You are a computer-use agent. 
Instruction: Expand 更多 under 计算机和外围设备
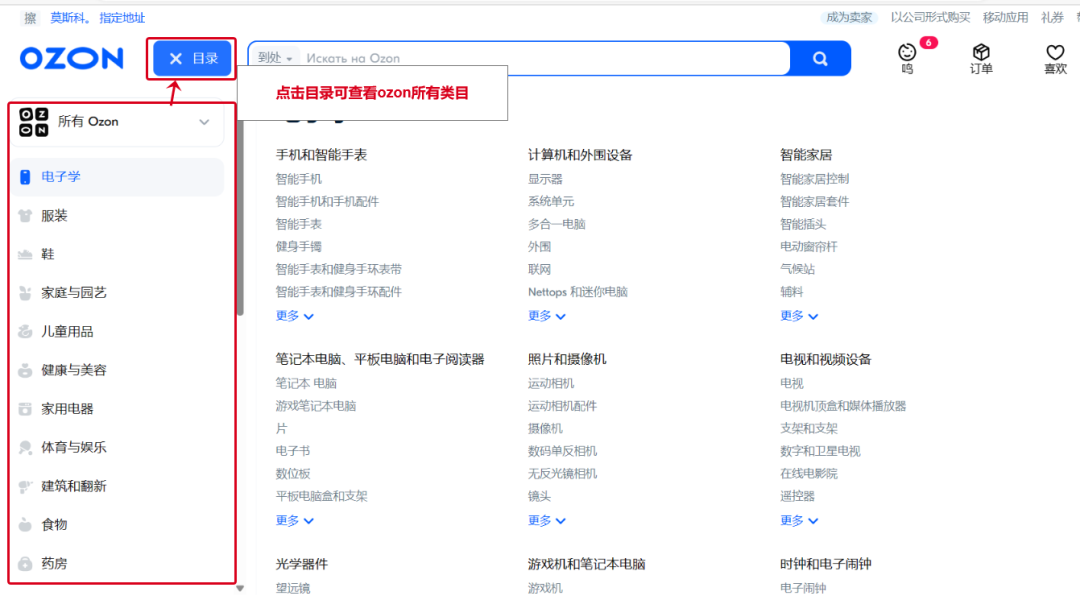tap(547, 315)
